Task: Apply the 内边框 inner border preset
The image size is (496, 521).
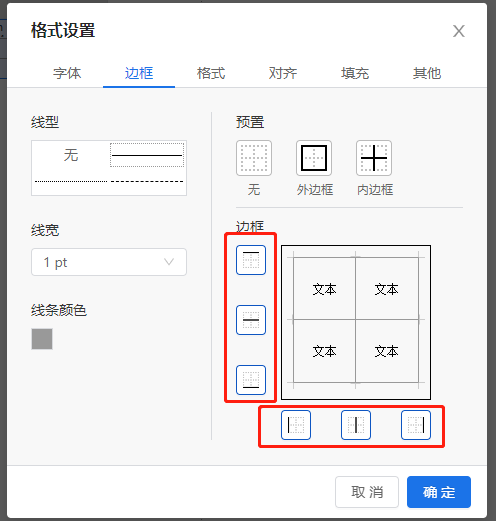Action: point(374,158)
